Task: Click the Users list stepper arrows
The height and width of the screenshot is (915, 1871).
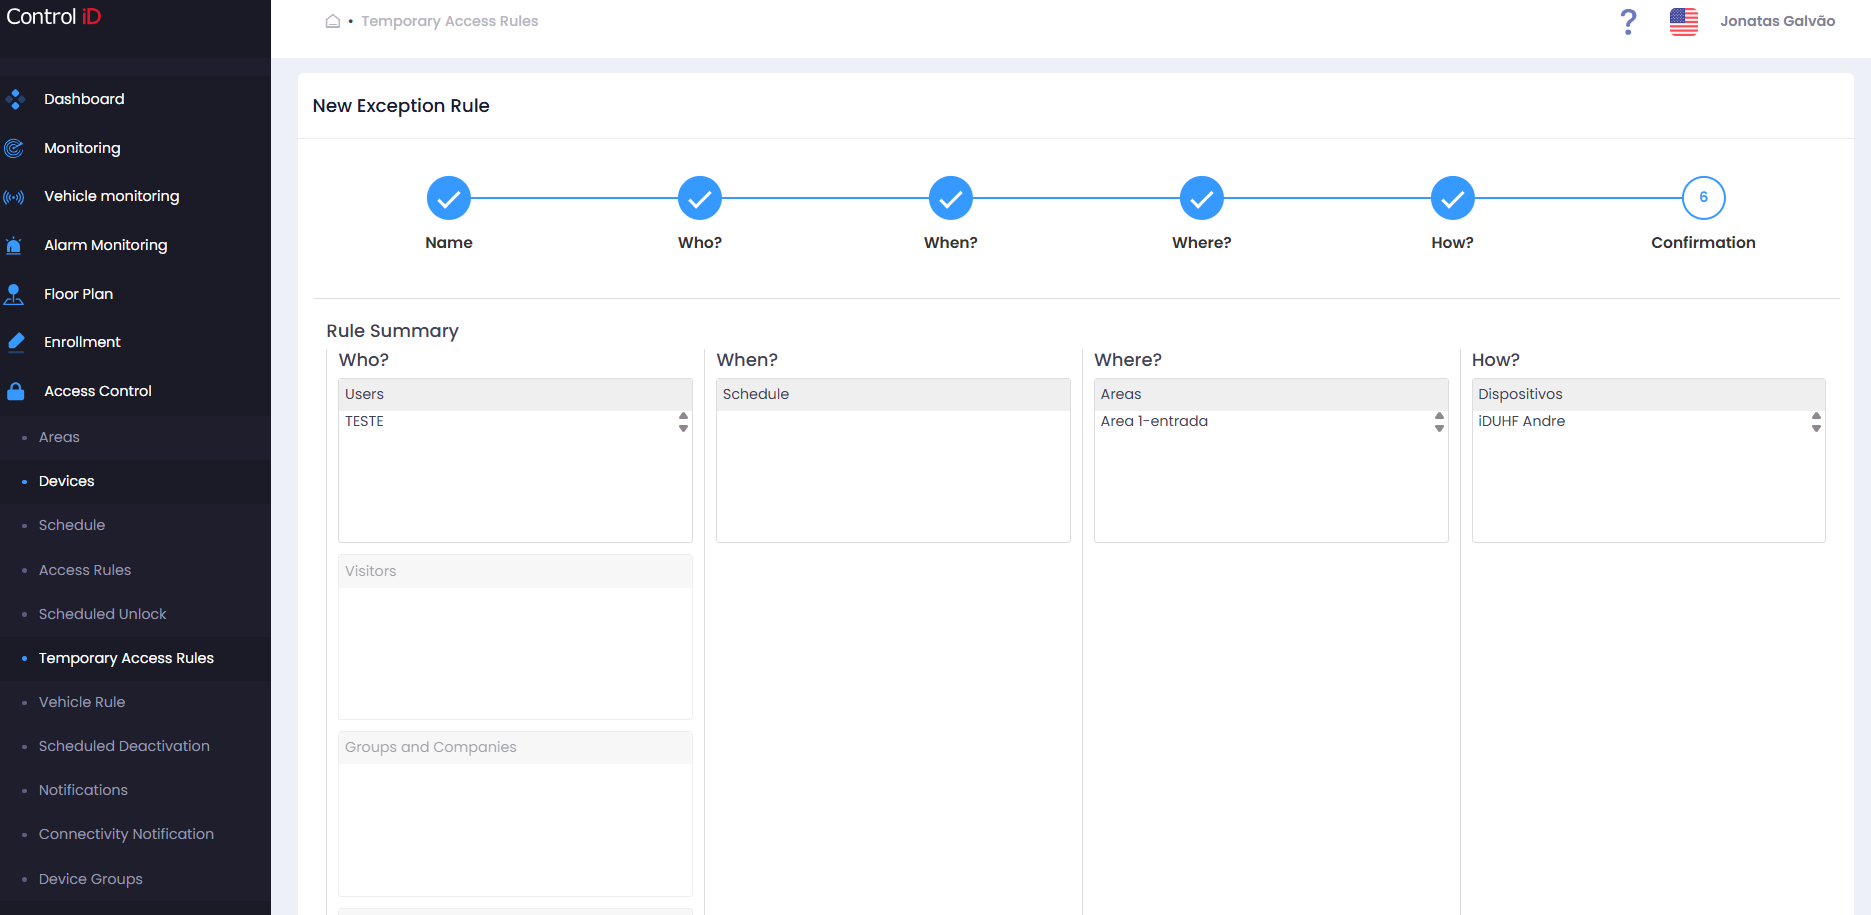Action: (683, 422)
